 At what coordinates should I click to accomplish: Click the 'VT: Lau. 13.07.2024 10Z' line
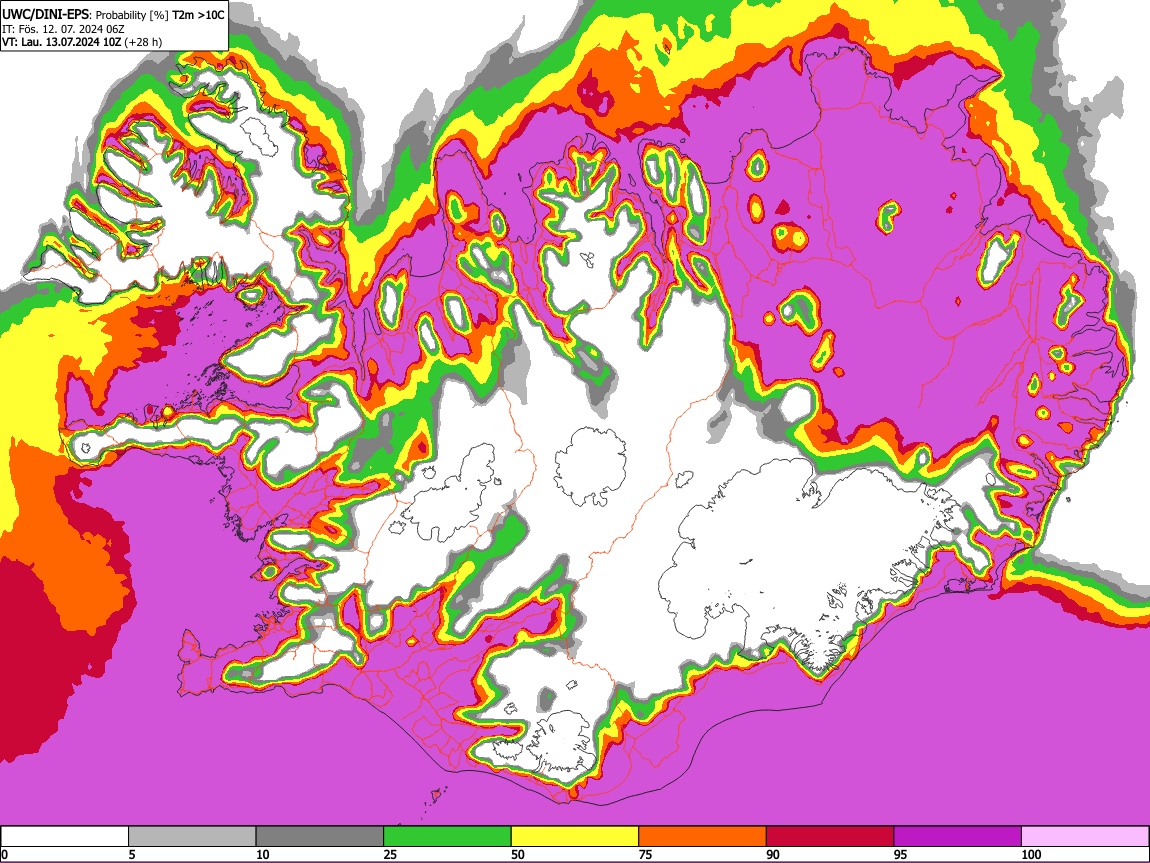(62, 42)
